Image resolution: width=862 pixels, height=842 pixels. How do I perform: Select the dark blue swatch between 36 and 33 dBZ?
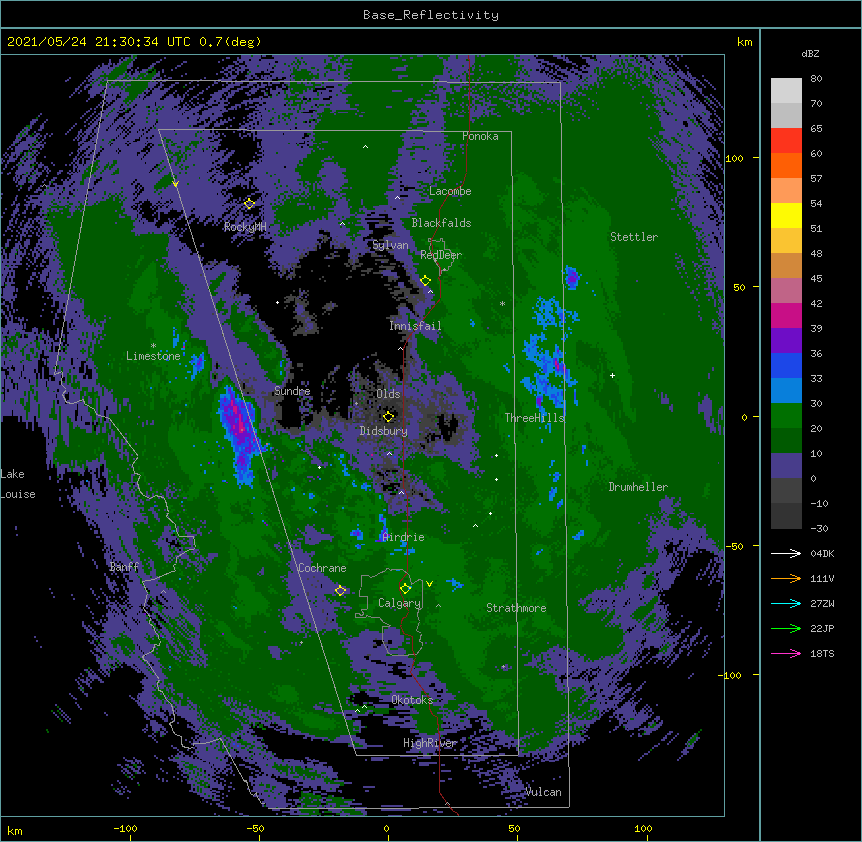(x=786, y=365)
